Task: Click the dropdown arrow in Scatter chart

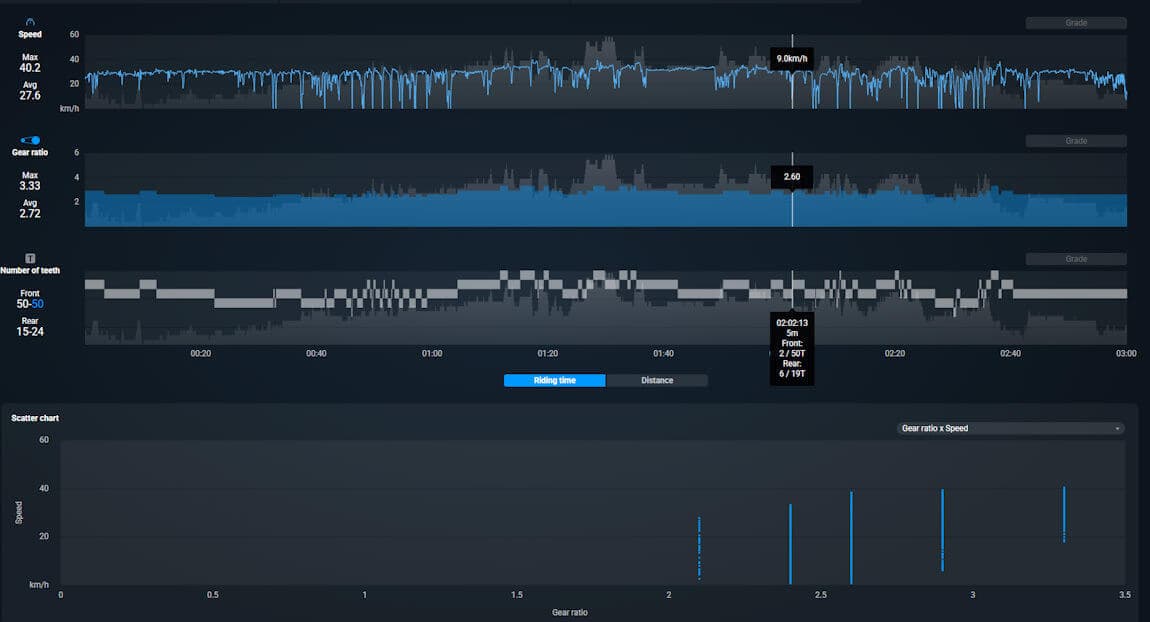Action: (x=1117, y=428)
